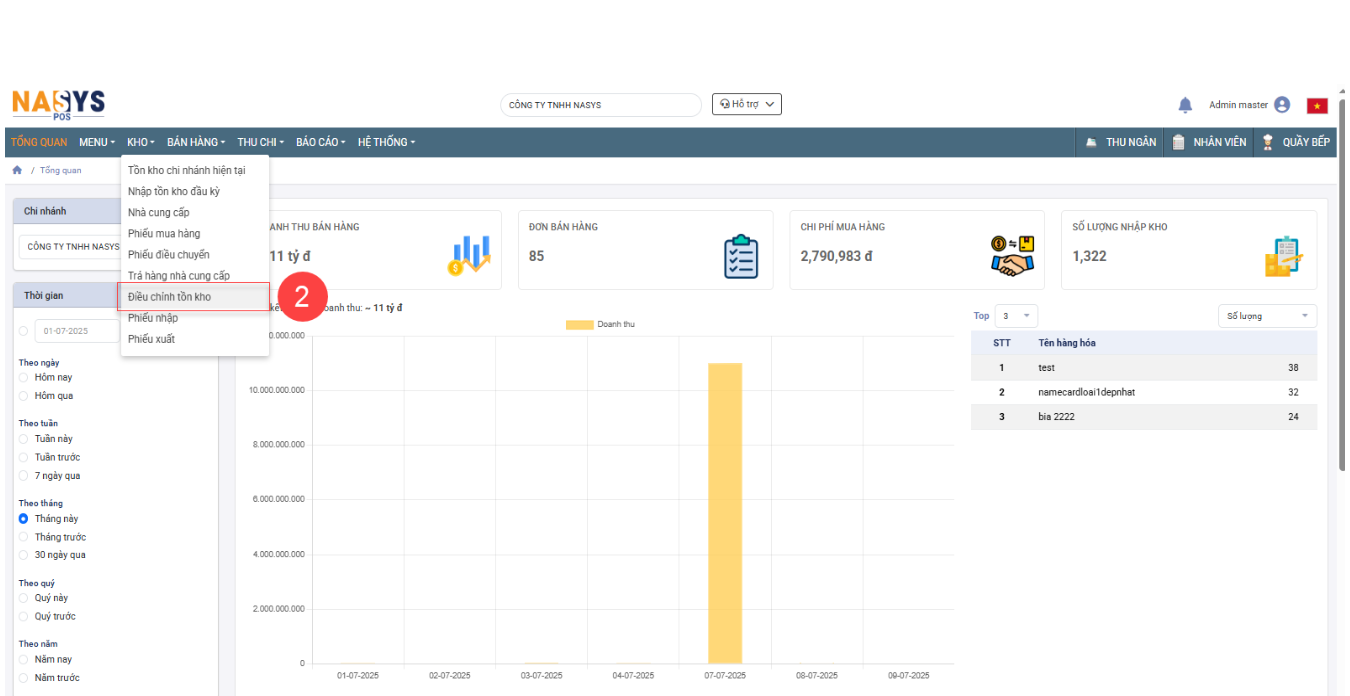The image size is (1350, 696).
Task: Open the Quầy Bếp kitchen chef icon
Action: pos(1268,142)
